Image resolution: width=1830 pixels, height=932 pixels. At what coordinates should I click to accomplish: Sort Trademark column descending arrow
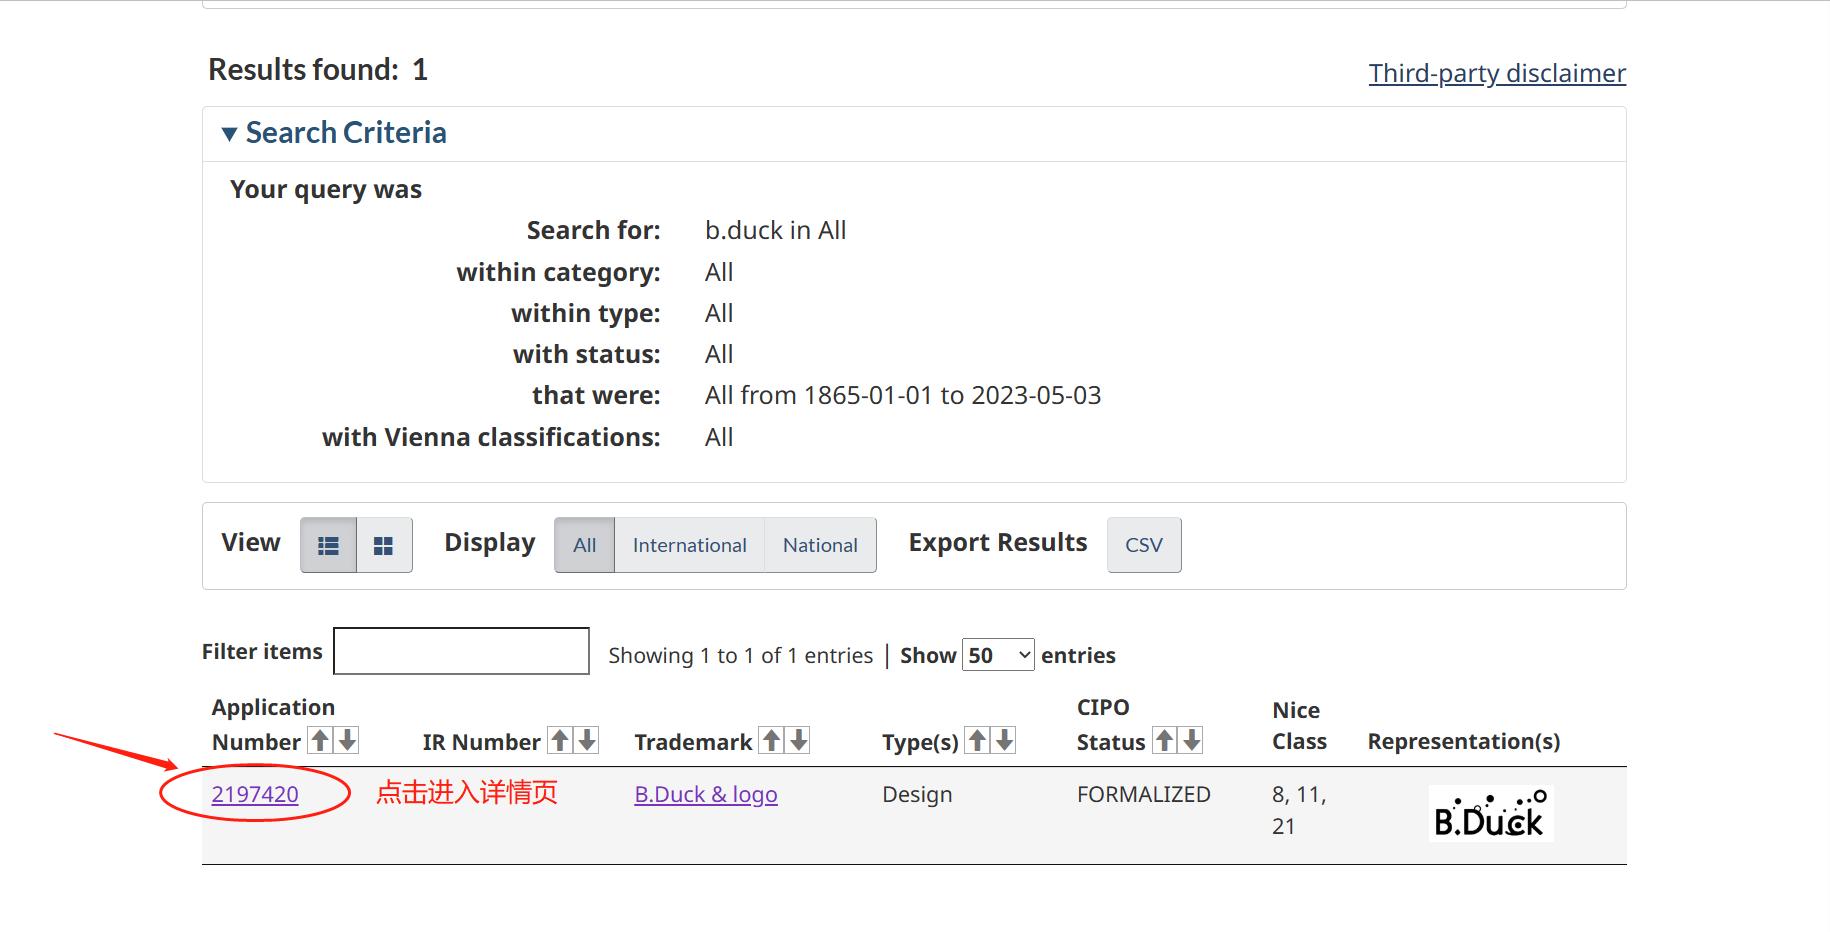point(799,741)
